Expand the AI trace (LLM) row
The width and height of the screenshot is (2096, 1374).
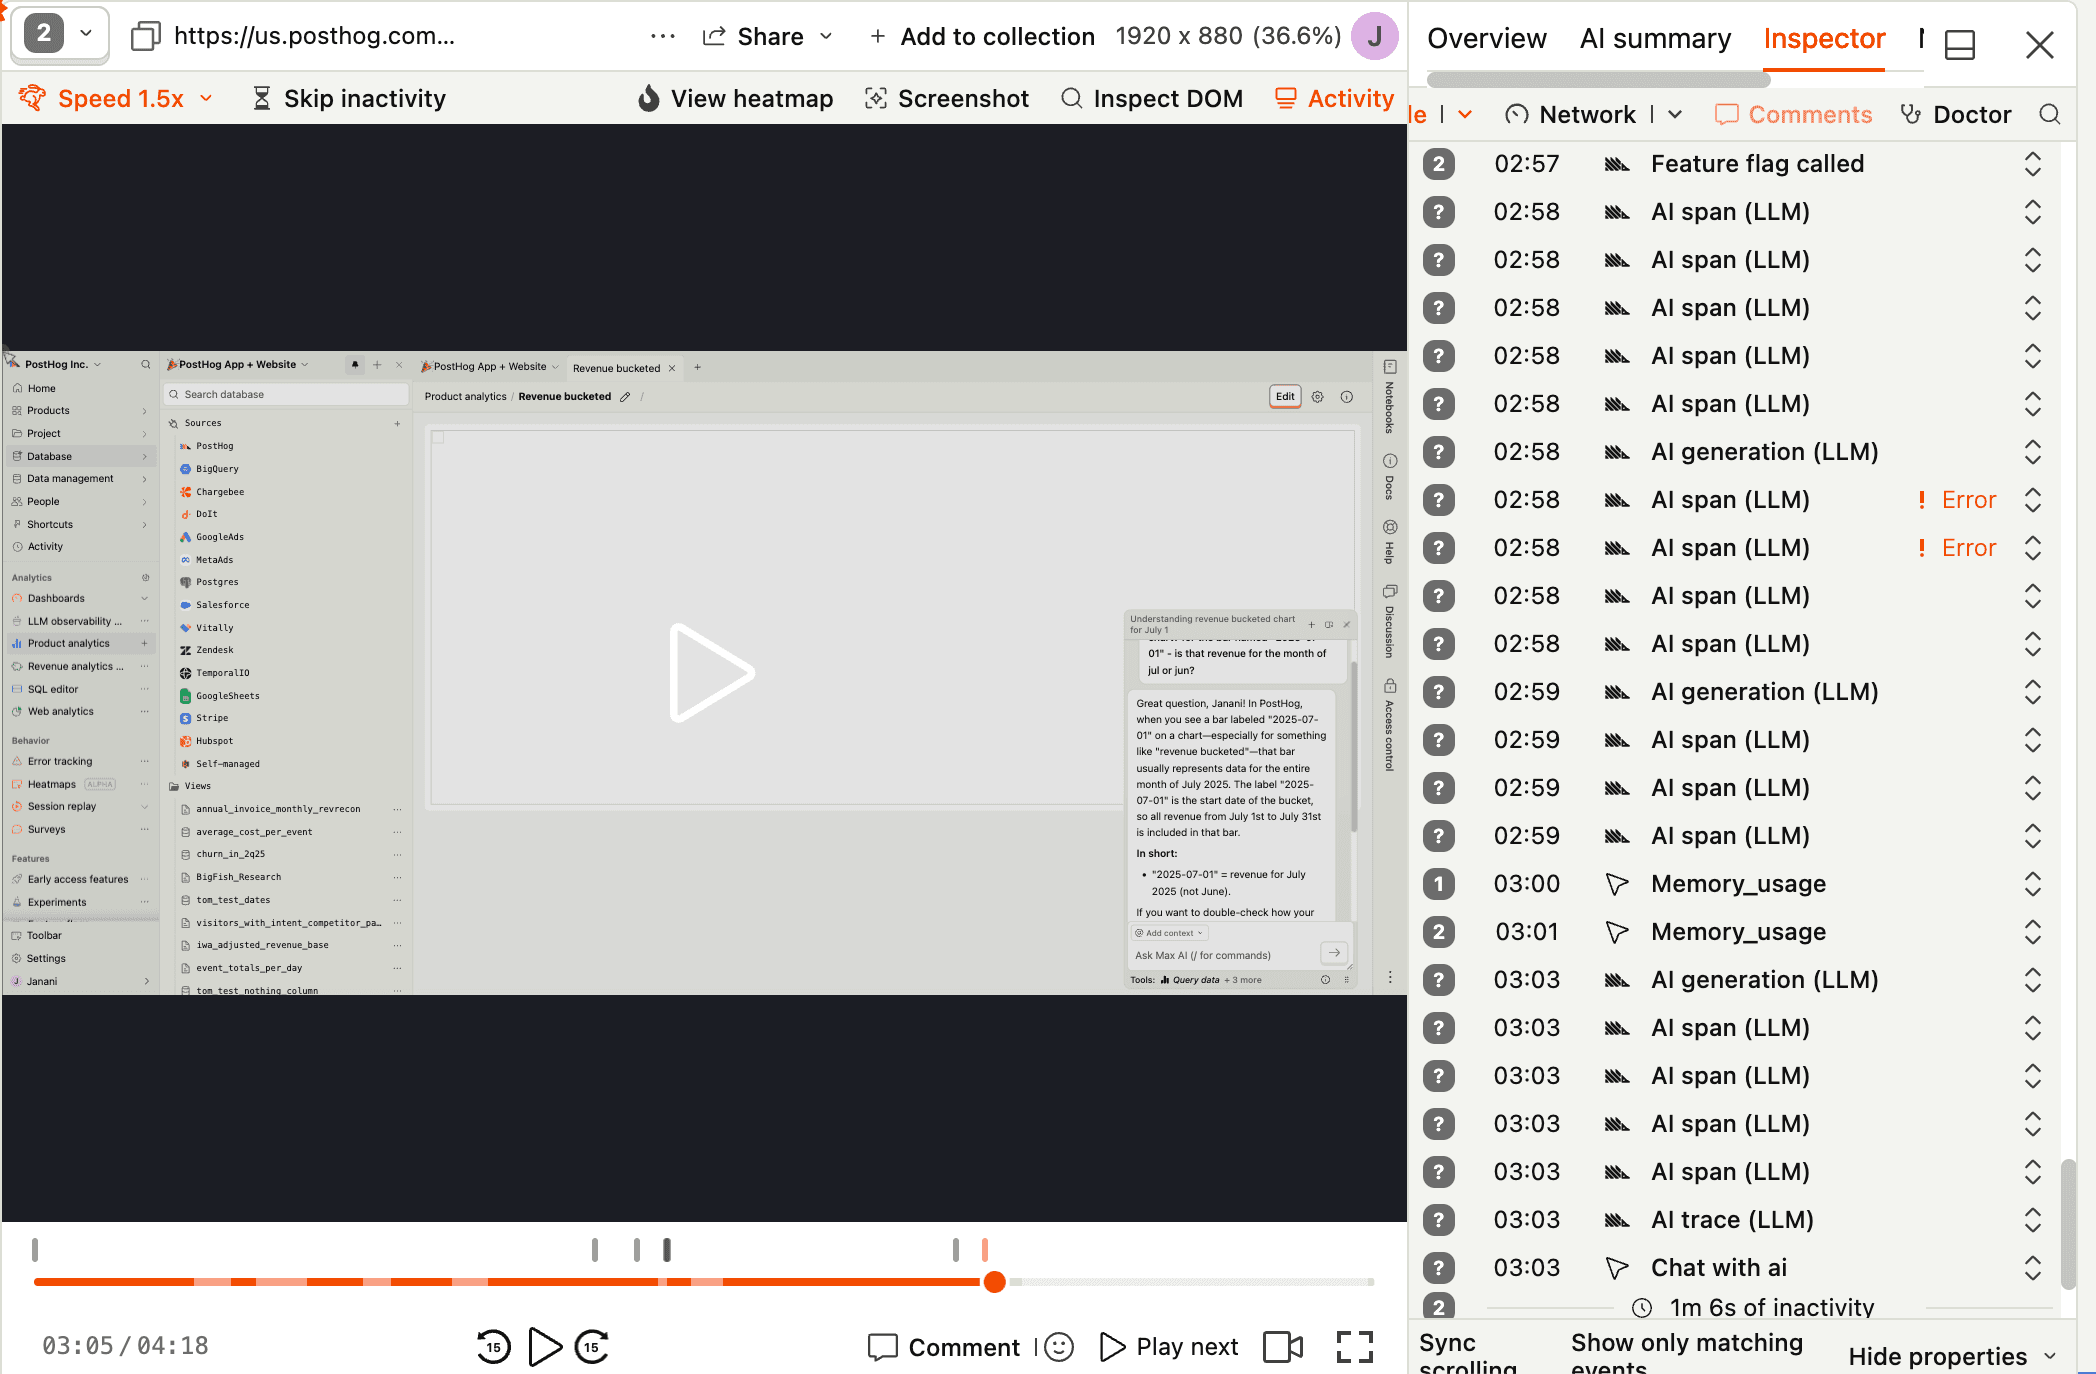[2032, 1220]
